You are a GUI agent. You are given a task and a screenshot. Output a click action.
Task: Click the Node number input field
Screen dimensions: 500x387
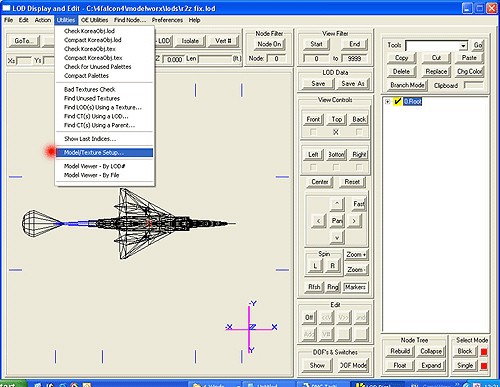[276, 59]
